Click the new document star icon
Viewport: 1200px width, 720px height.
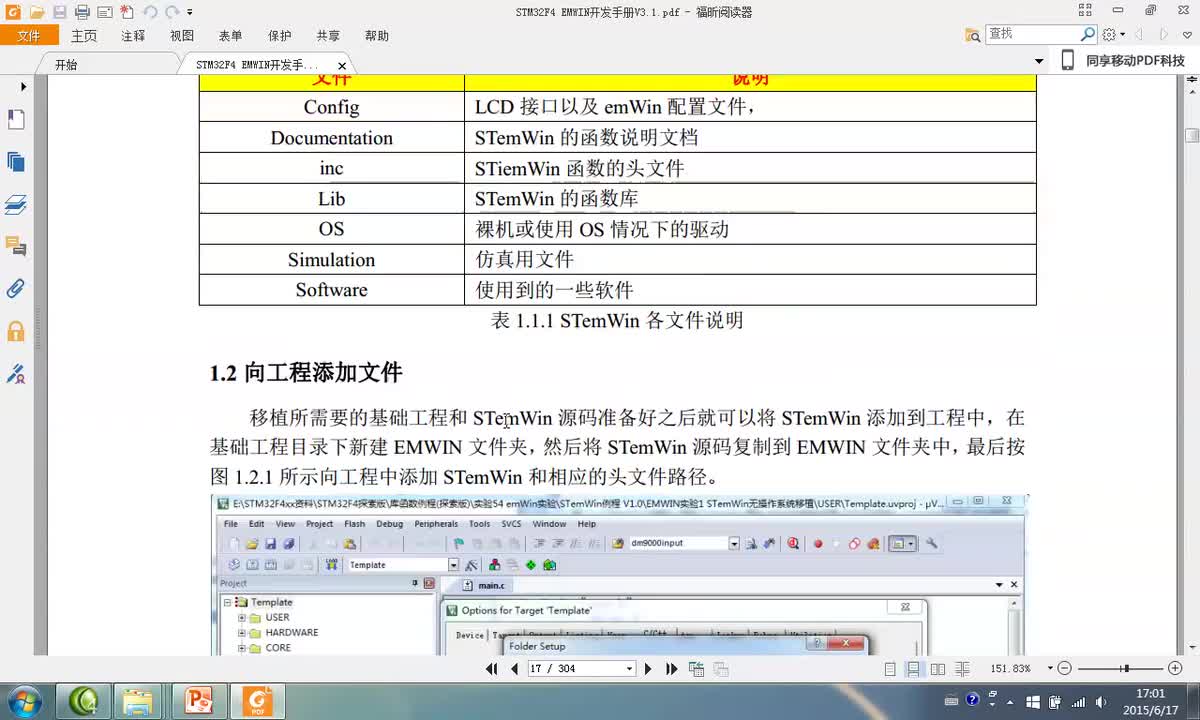(127, 13)
